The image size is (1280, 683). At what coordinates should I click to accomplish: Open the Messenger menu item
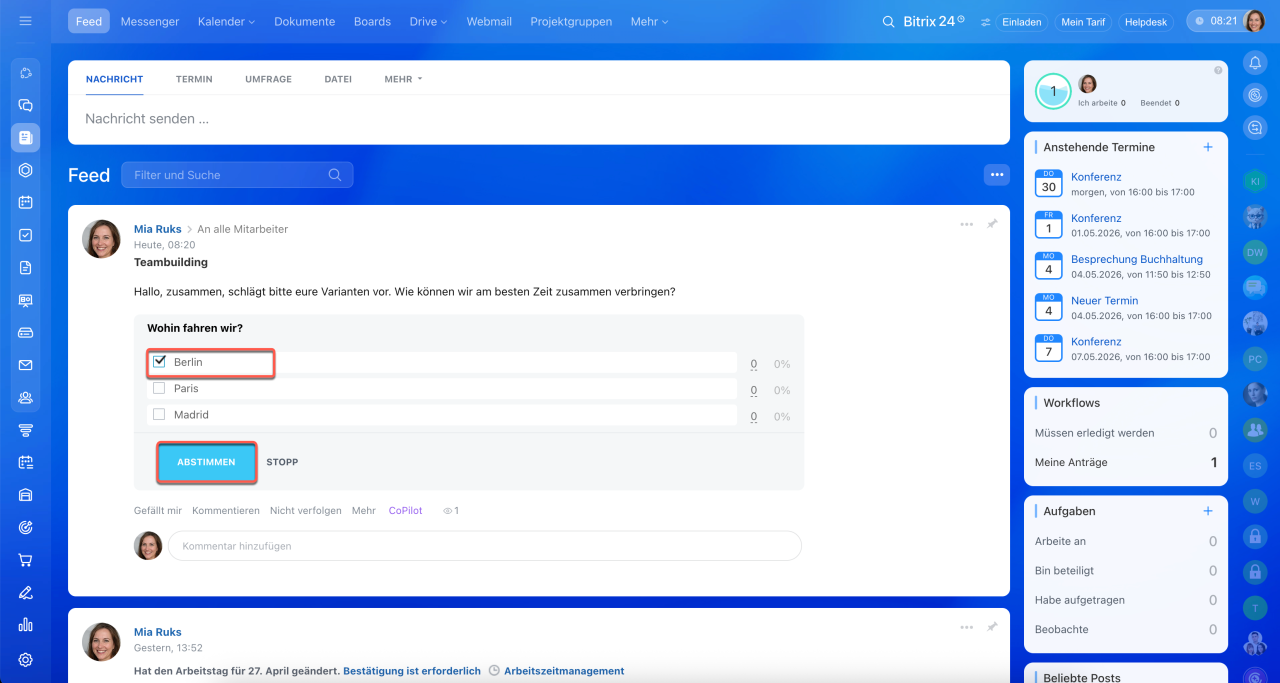click(150, 21)
